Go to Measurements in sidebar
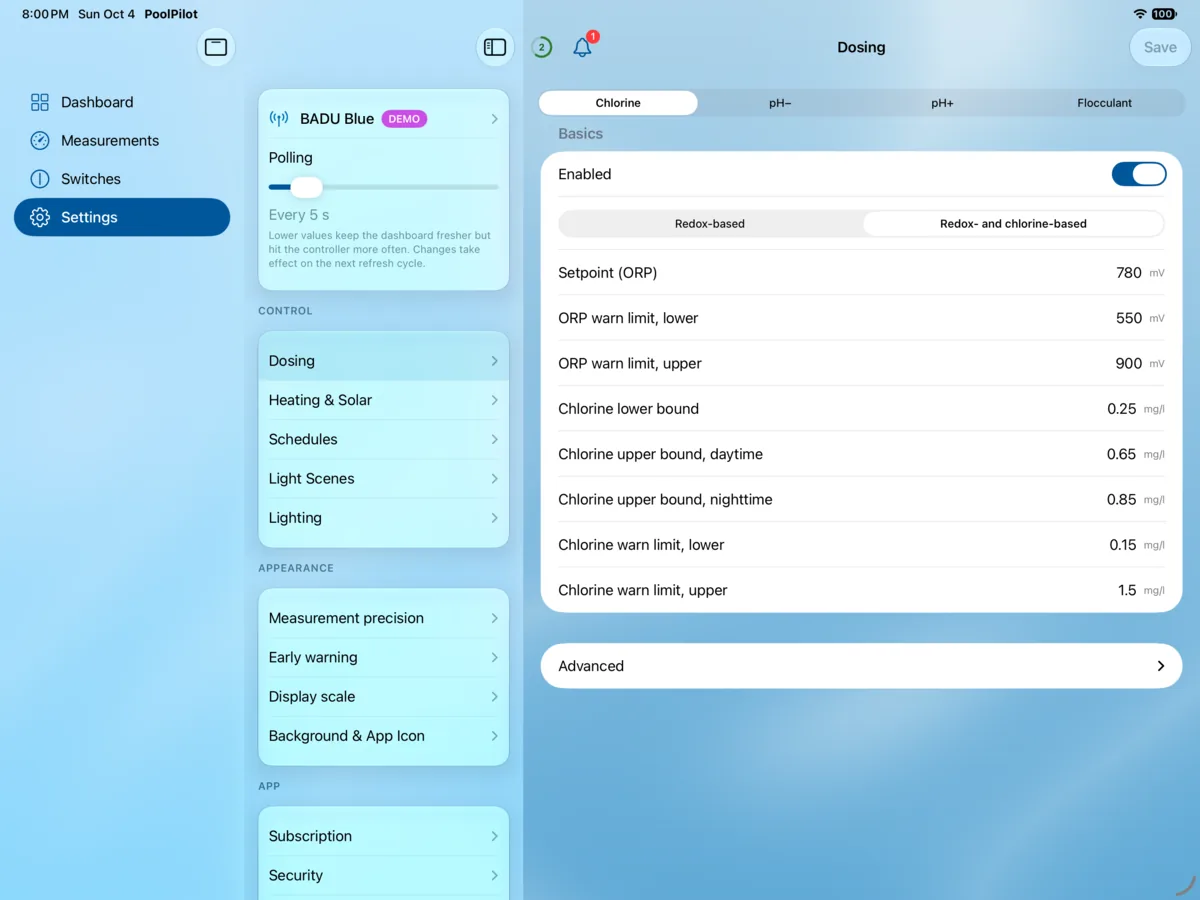 click(122, 140)
